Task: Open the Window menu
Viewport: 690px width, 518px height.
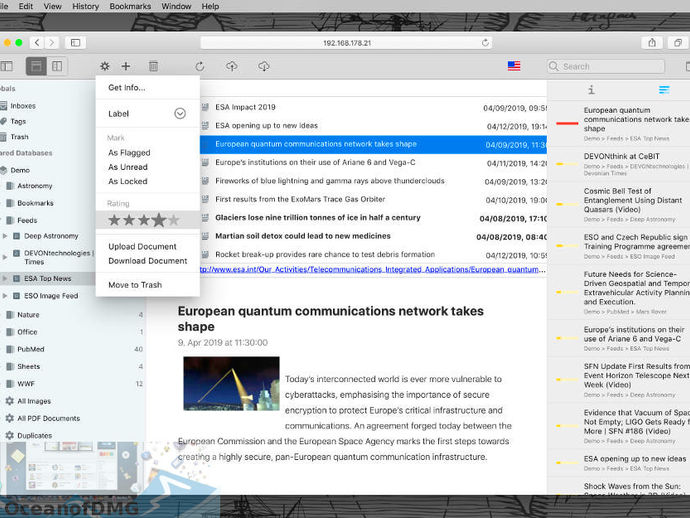Action: [x=176, y=6]
